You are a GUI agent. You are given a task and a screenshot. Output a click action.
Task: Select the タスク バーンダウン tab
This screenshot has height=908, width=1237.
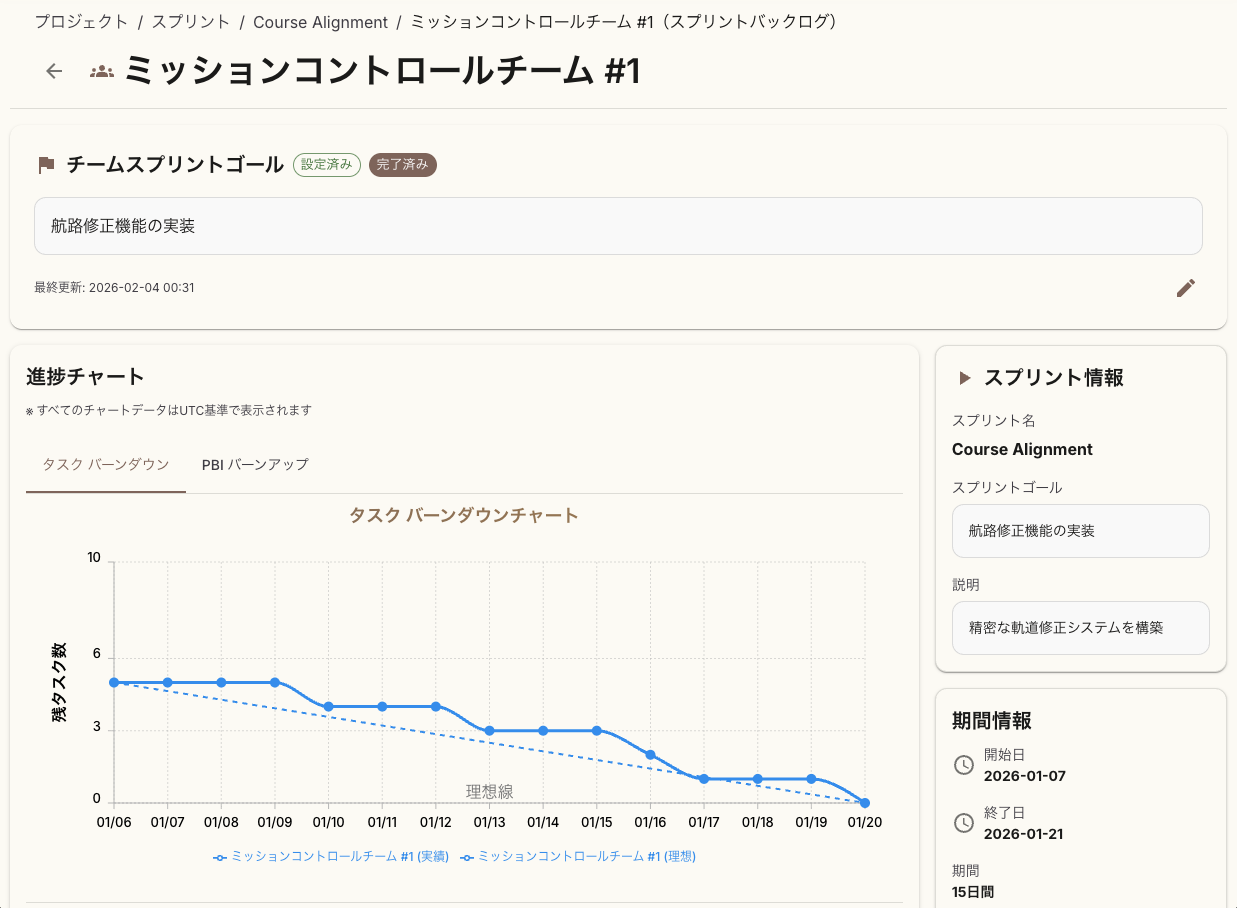(105, 464)
